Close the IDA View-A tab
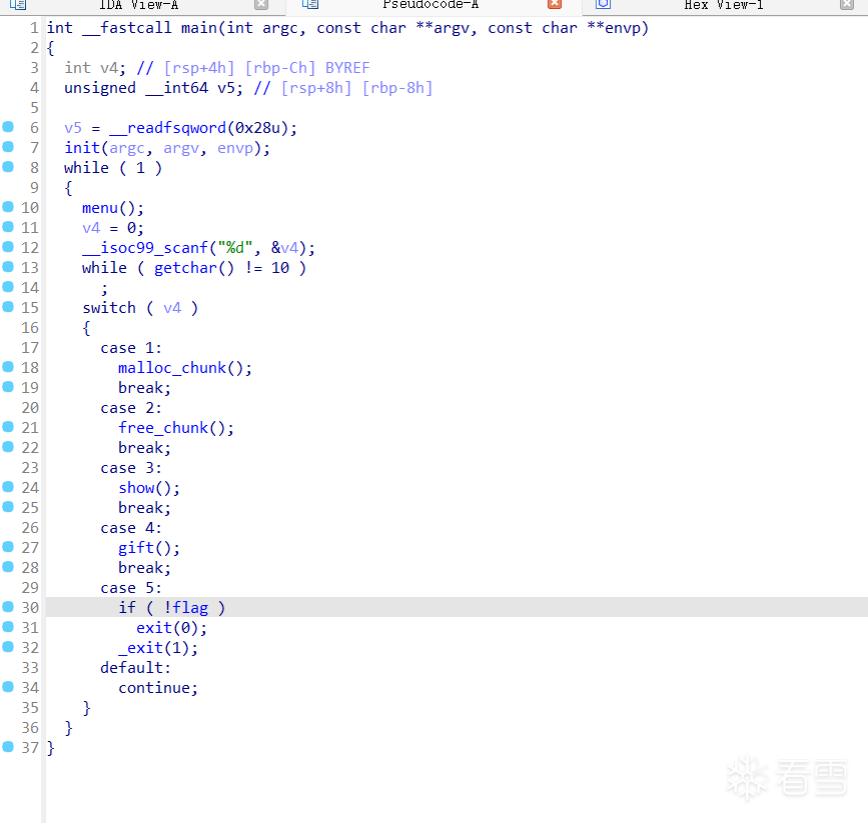Image resolution: width=868 pixels, height=823 pixels. [261, 4]
